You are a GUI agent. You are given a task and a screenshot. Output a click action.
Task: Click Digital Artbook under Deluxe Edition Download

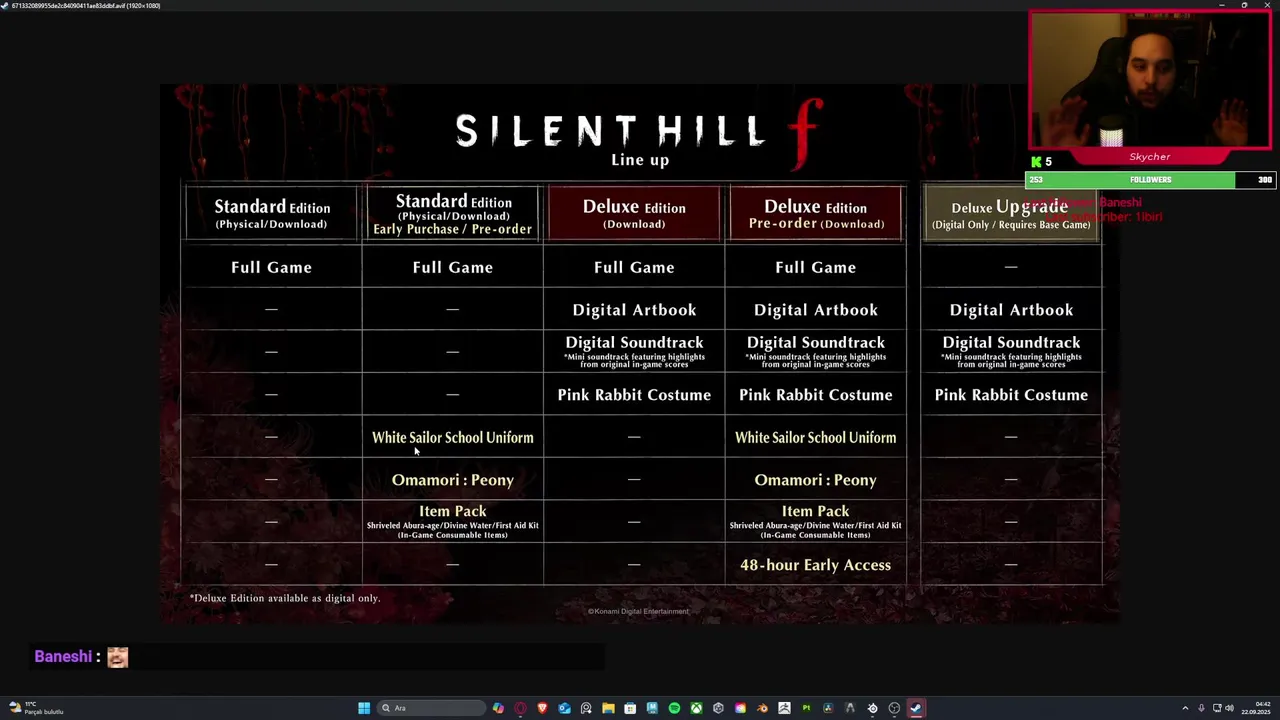634,310
